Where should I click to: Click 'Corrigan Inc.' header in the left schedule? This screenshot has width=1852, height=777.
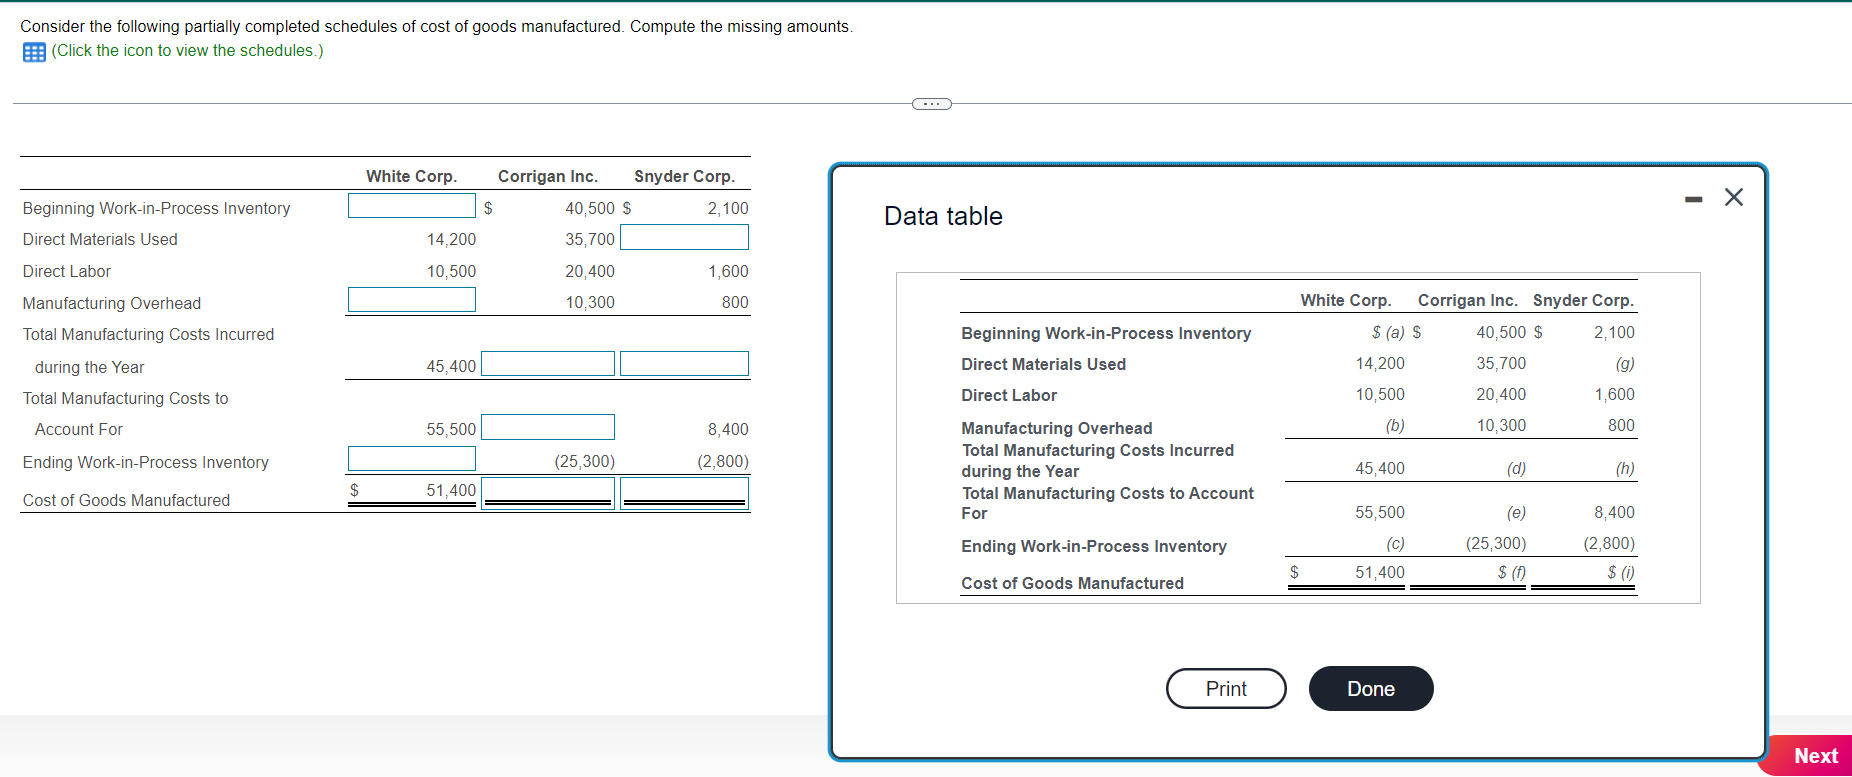pos(548,177)
